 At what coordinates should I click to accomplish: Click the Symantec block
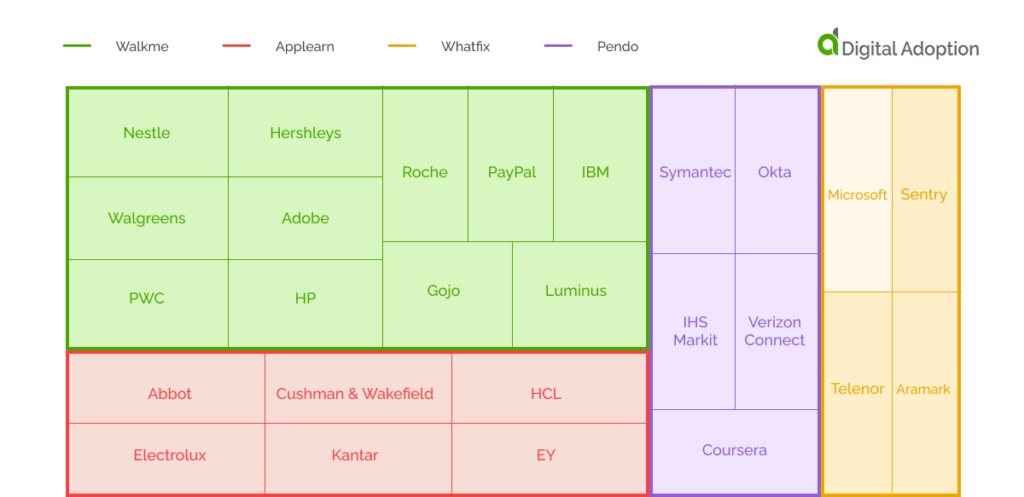click(x=694, y=172)
